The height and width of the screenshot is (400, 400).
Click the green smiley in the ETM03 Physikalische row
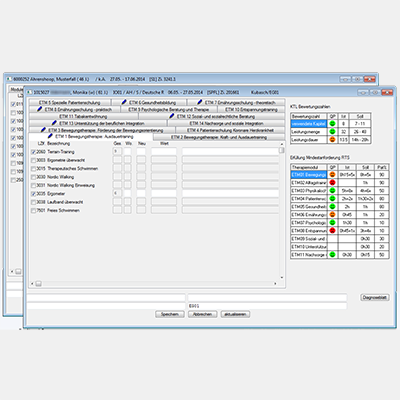tap(332, 191)
